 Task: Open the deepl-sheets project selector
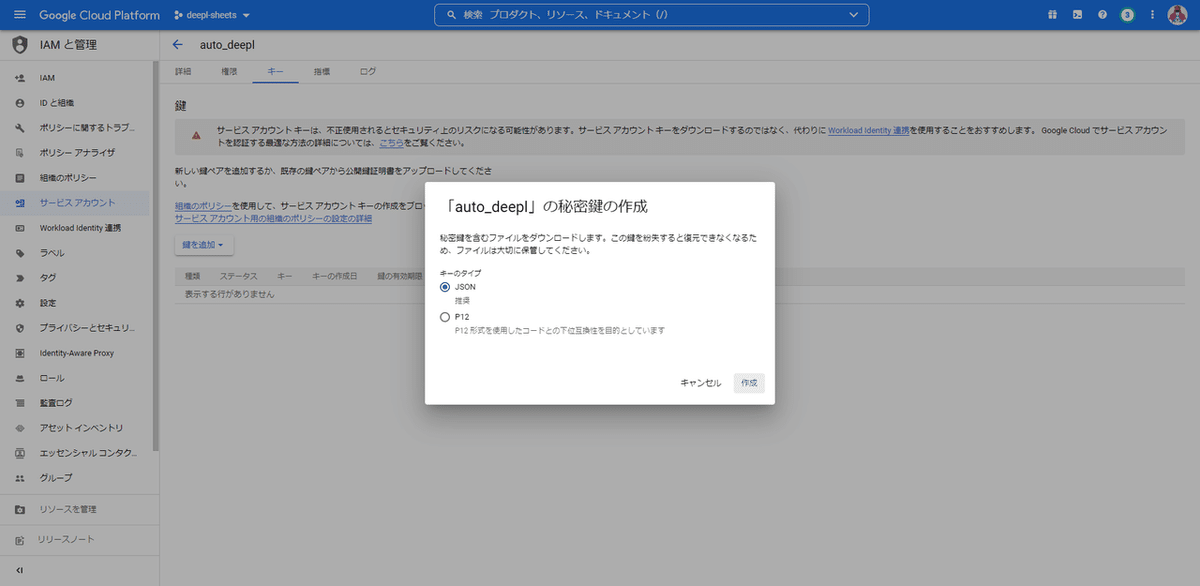click(212, 15)
